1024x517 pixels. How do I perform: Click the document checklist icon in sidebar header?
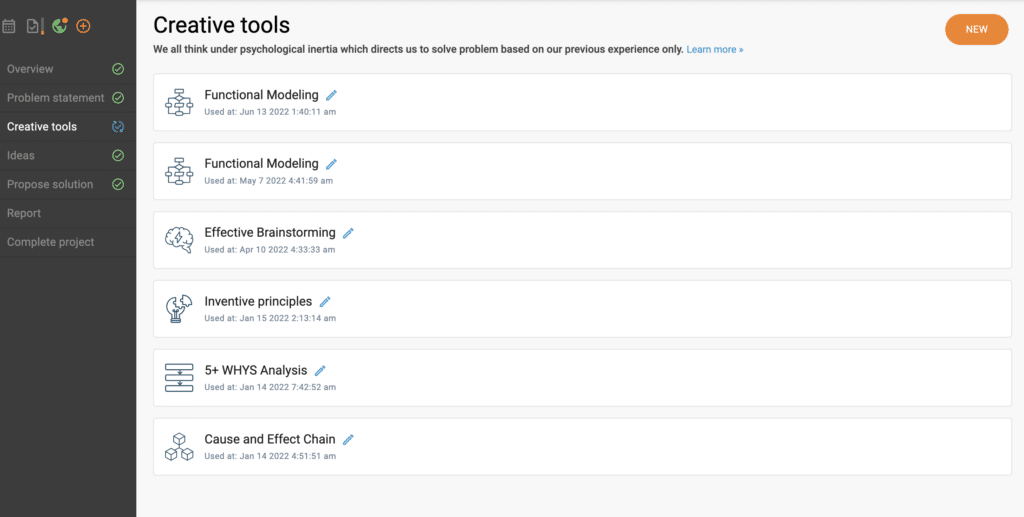pyautogui.click(x=34, y=26)
